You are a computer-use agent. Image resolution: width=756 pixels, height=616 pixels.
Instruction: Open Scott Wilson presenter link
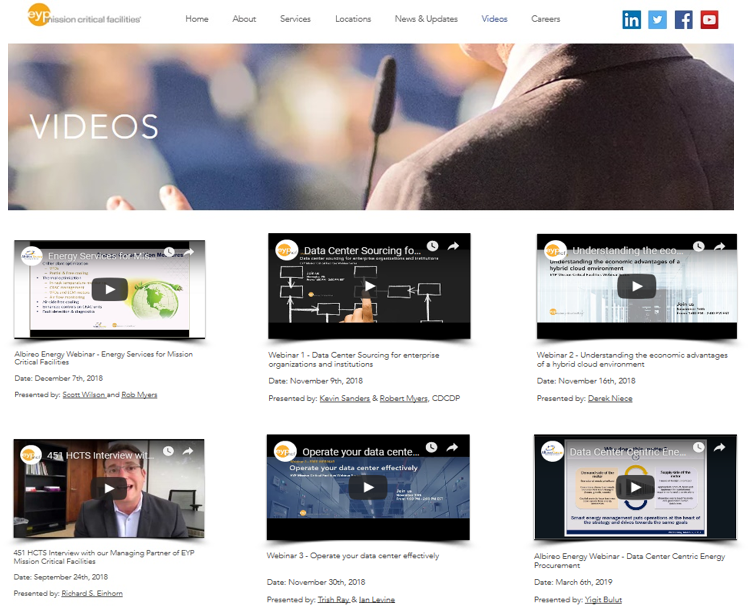[x=84, y=394]
